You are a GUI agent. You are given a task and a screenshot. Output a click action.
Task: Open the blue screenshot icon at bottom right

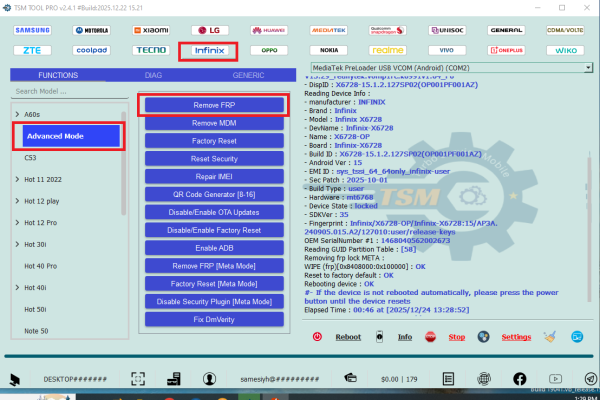click(577, 337)
